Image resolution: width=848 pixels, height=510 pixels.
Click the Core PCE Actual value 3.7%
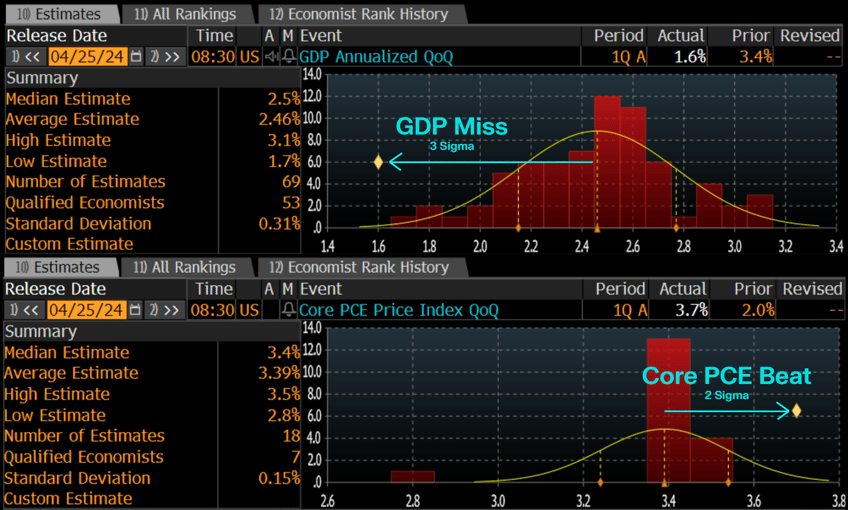pyautogui.click(x=692, y=310)
